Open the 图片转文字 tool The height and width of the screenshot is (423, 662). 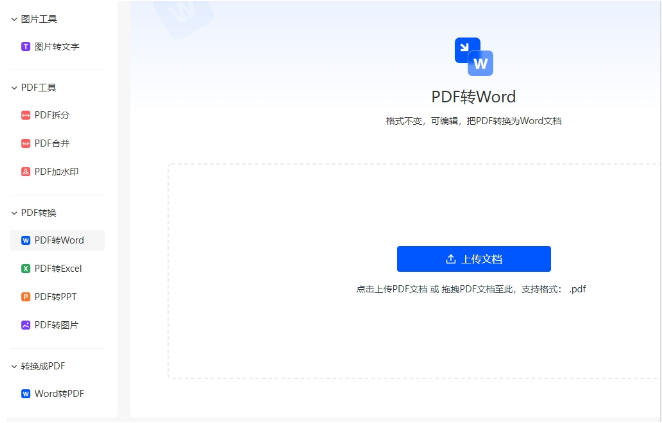pos(57,46)
